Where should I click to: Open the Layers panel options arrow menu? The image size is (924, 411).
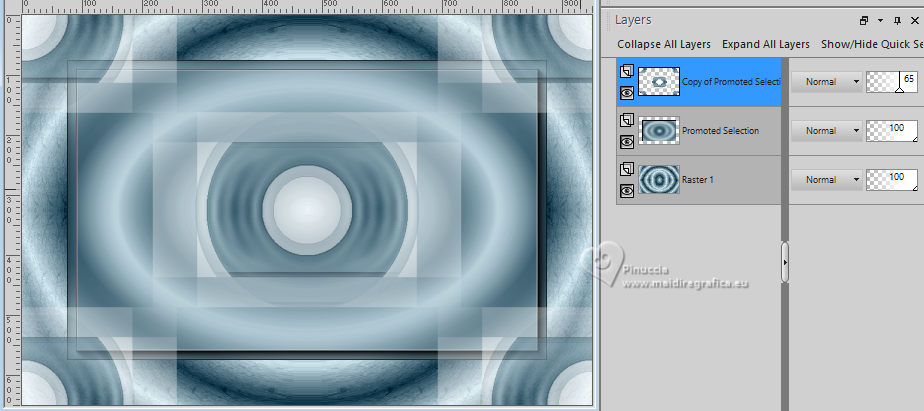(880, 21)
